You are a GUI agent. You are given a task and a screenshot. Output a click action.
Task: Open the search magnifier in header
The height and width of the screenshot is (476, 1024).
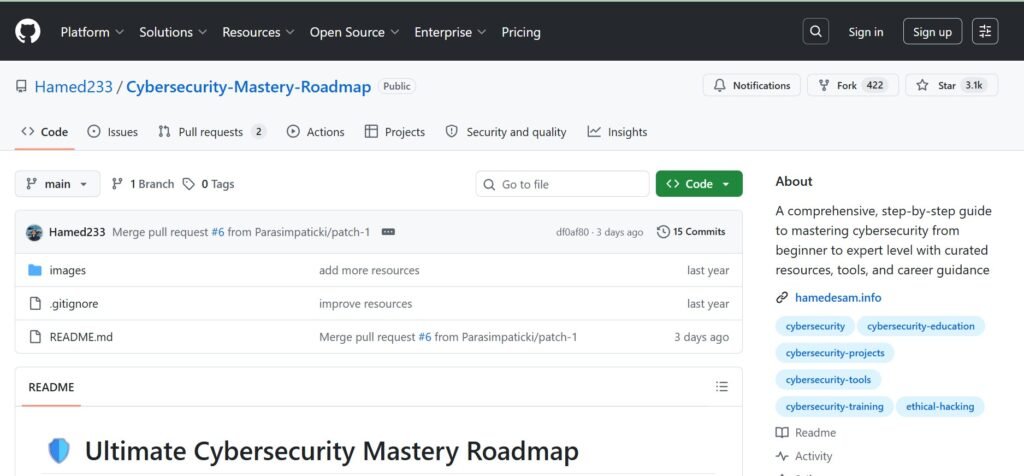click(x=816, y=31)
